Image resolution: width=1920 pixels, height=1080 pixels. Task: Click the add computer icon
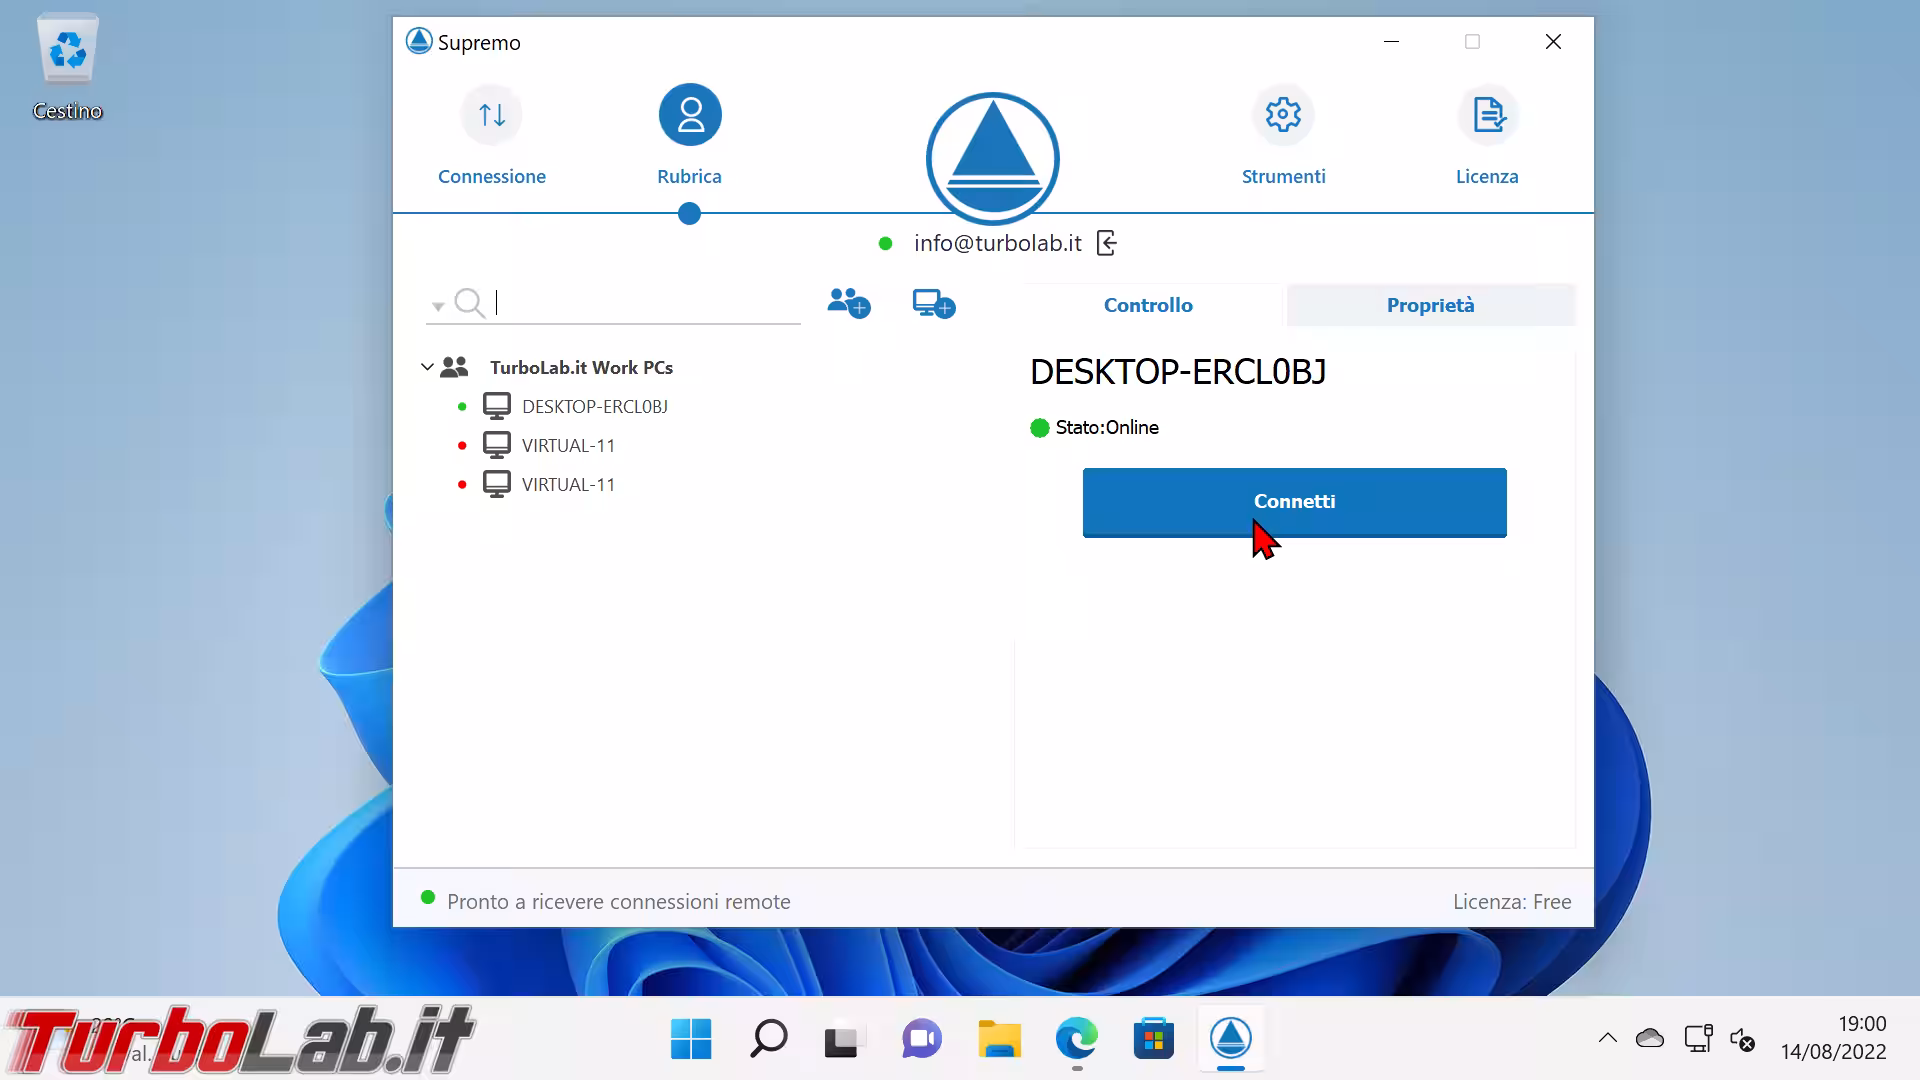coord(933,302)
